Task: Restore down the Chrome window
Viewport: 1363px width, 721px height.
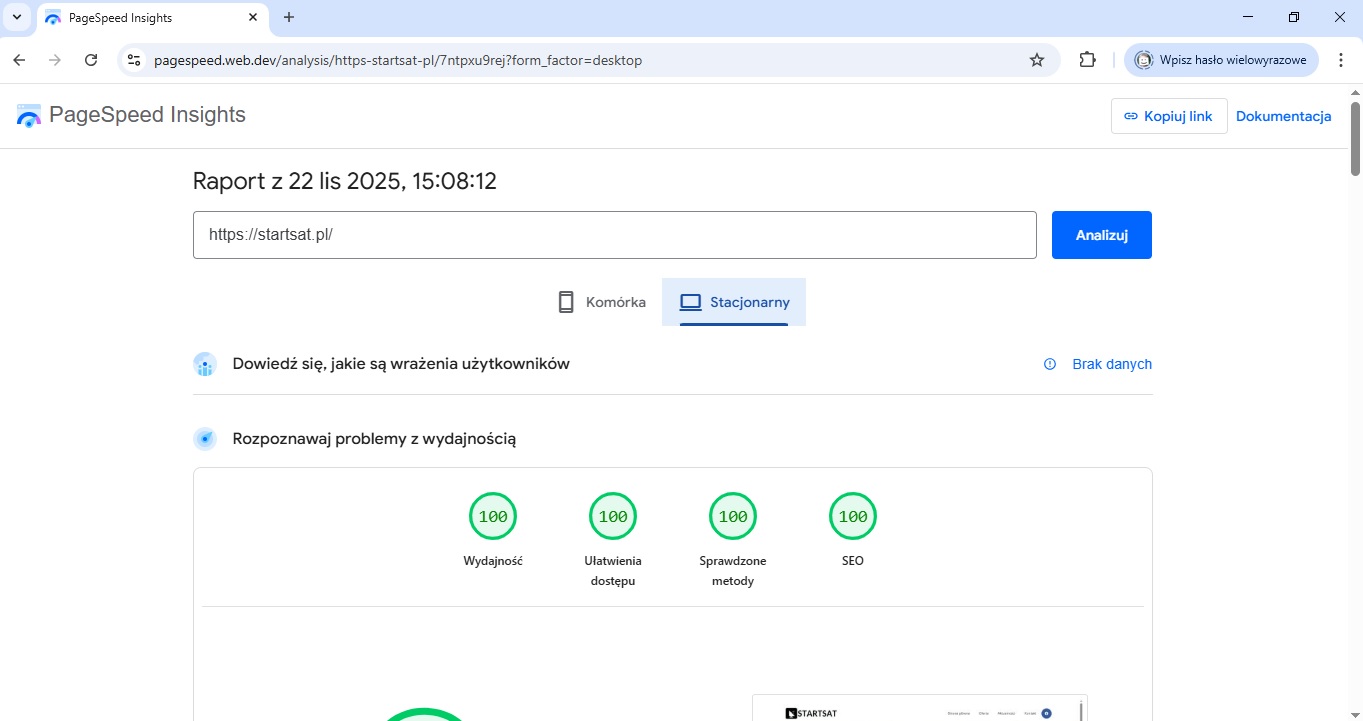Action: point(1294,17)
